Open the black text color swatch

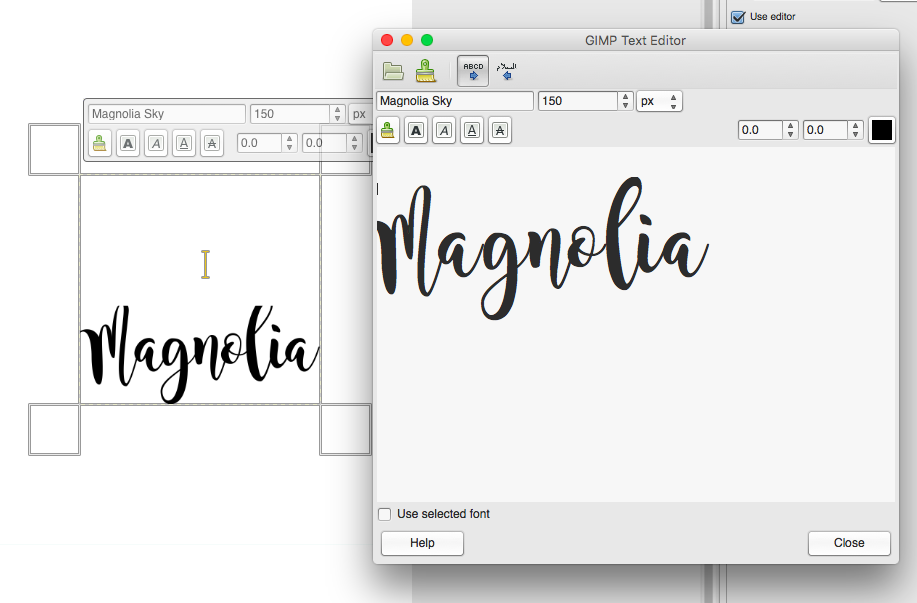point(882,130)
